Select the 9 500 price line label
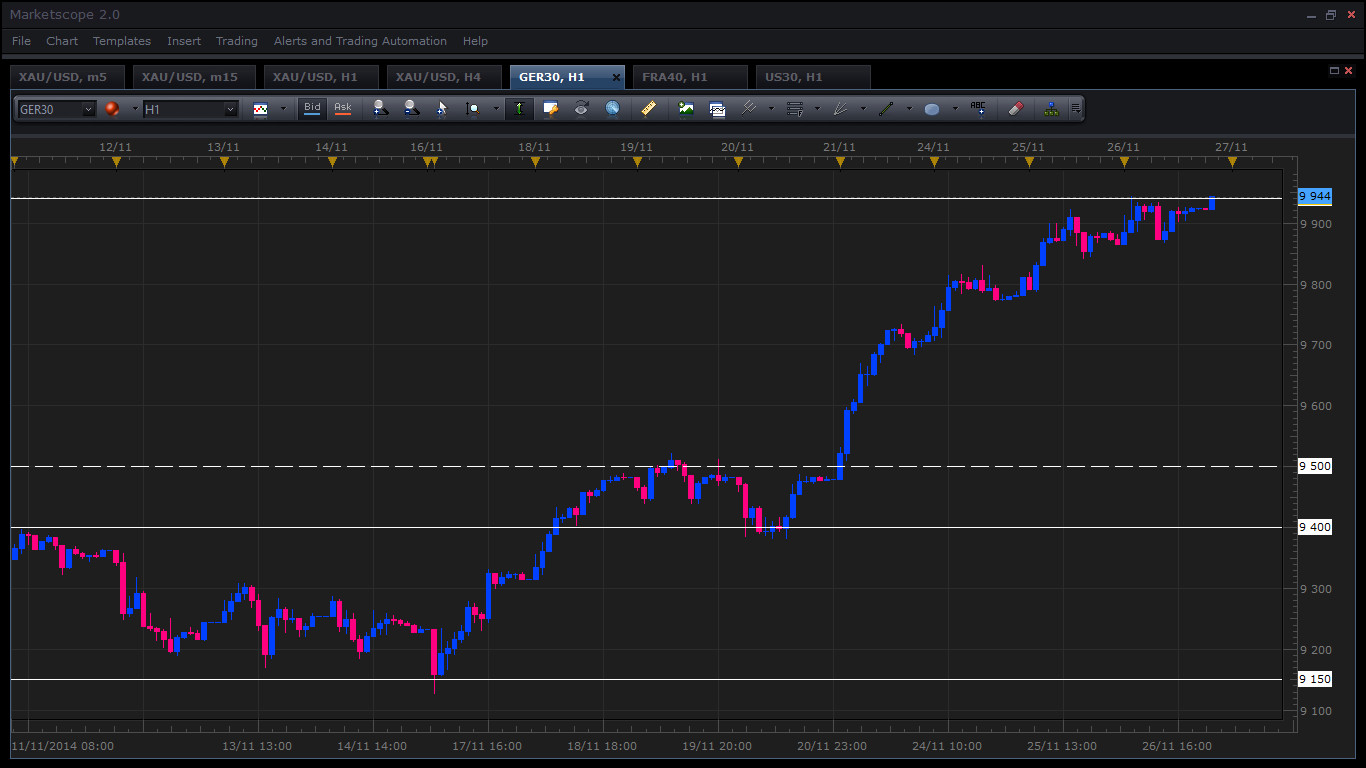This screenshot has height=768, width=1366. coord(1315,466)
